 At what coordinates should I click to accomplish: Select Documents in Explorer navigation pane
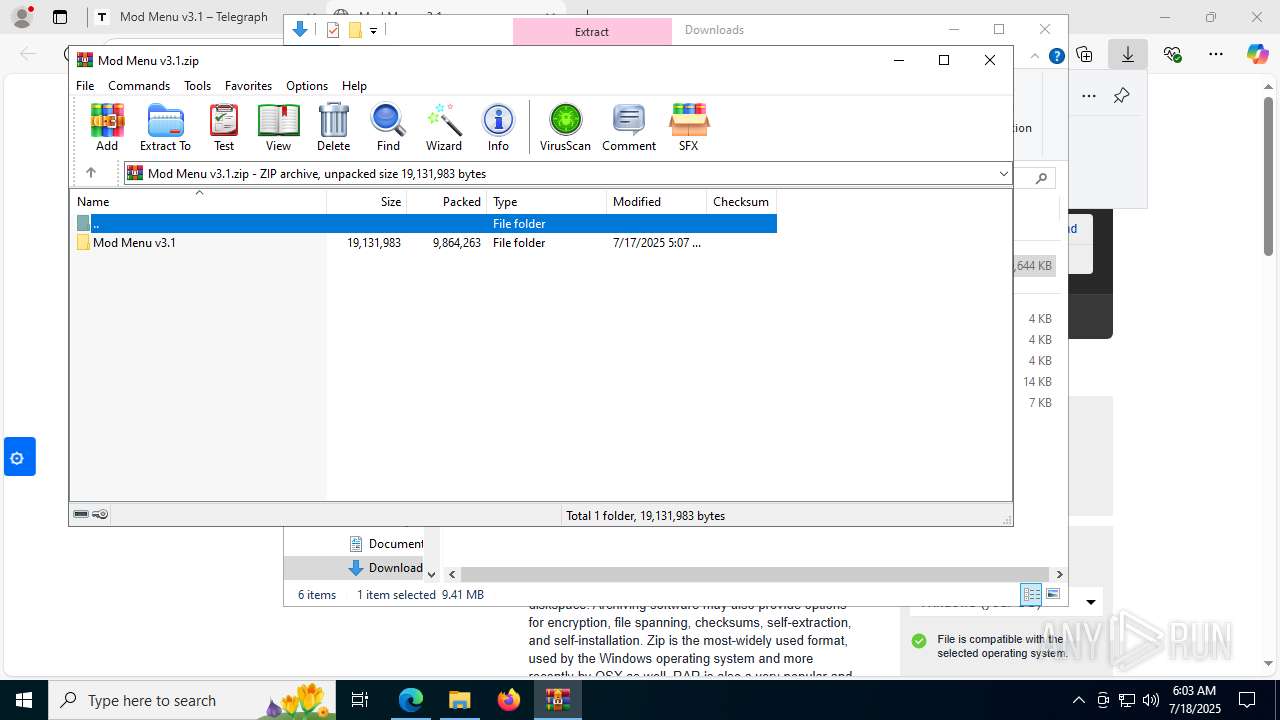click(386, 544)
